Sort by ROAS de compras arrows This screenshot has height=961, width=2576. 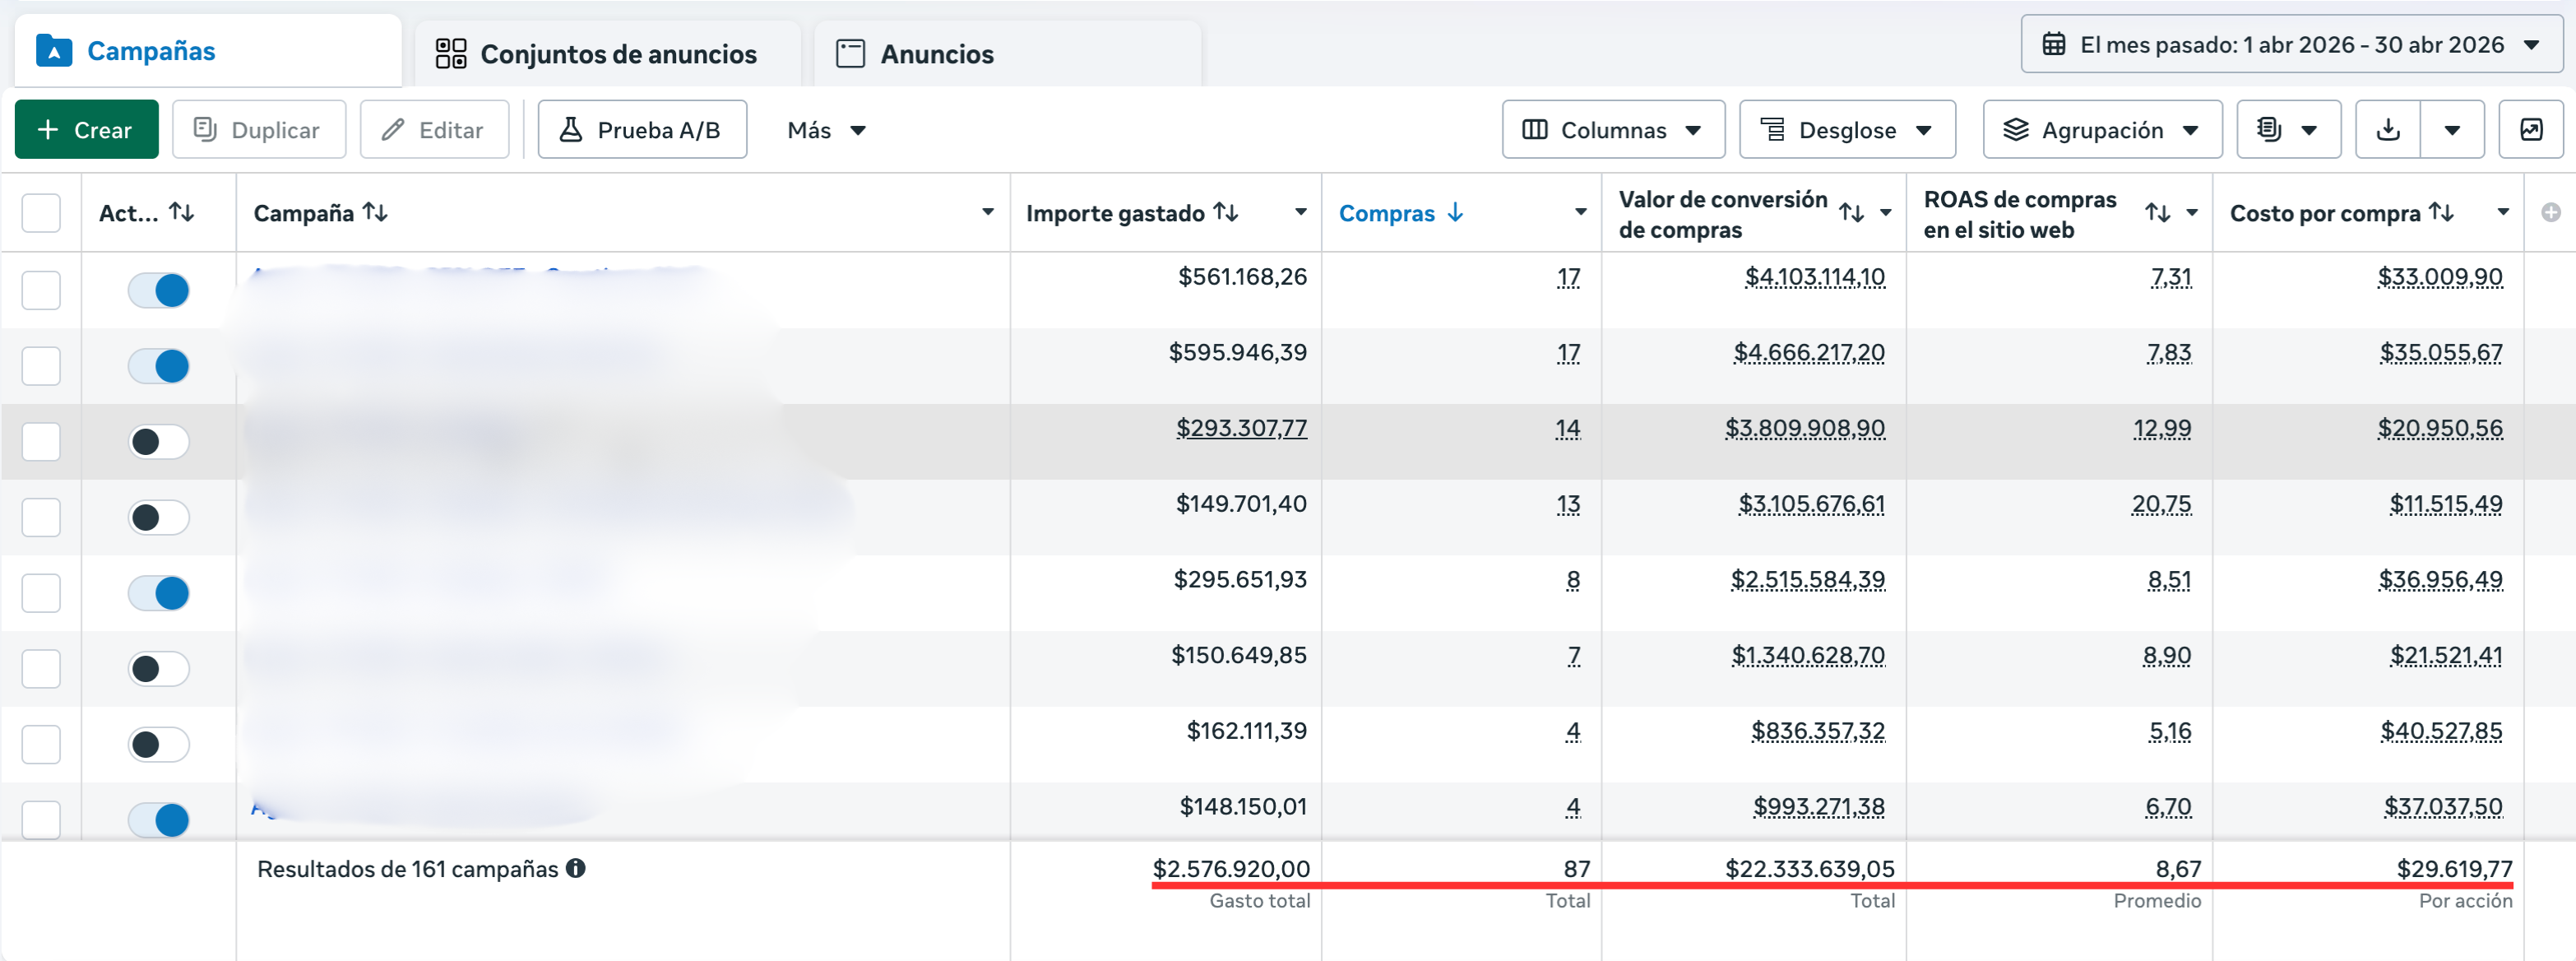(2157, 213)
